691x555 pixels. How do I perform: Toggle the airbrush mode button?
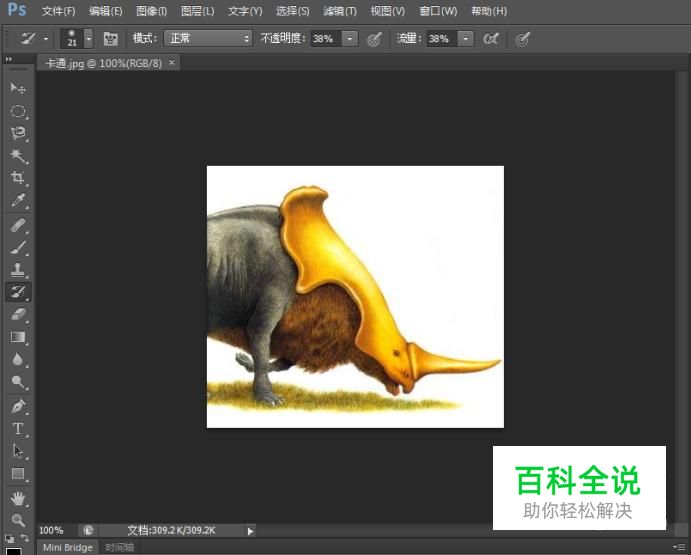point(490,39)
